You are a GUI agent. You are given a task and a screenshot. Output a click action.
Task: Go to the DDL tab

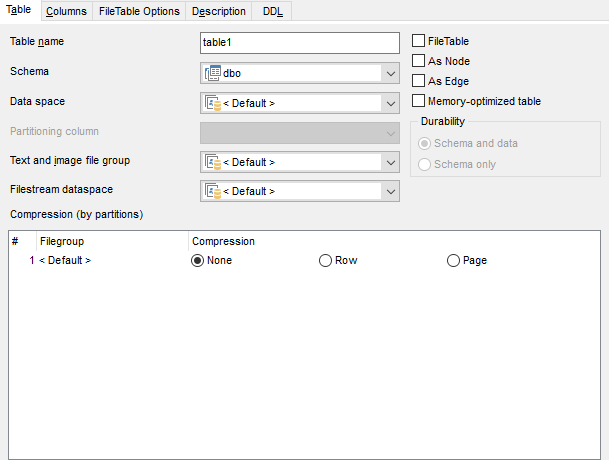272,11
